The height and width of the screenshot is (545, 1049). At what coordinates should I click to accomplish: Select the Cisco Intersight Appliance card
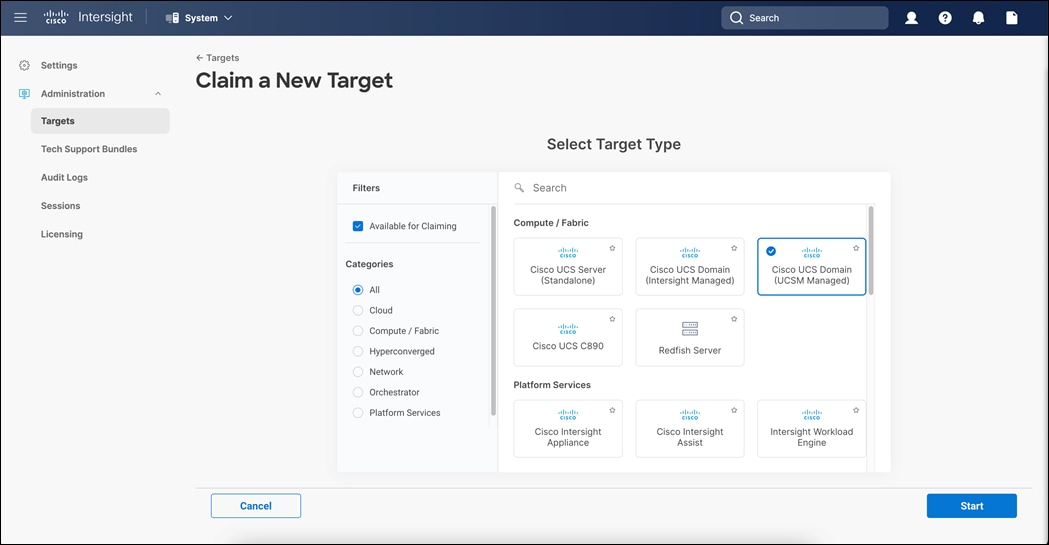(x=568, y=429)
